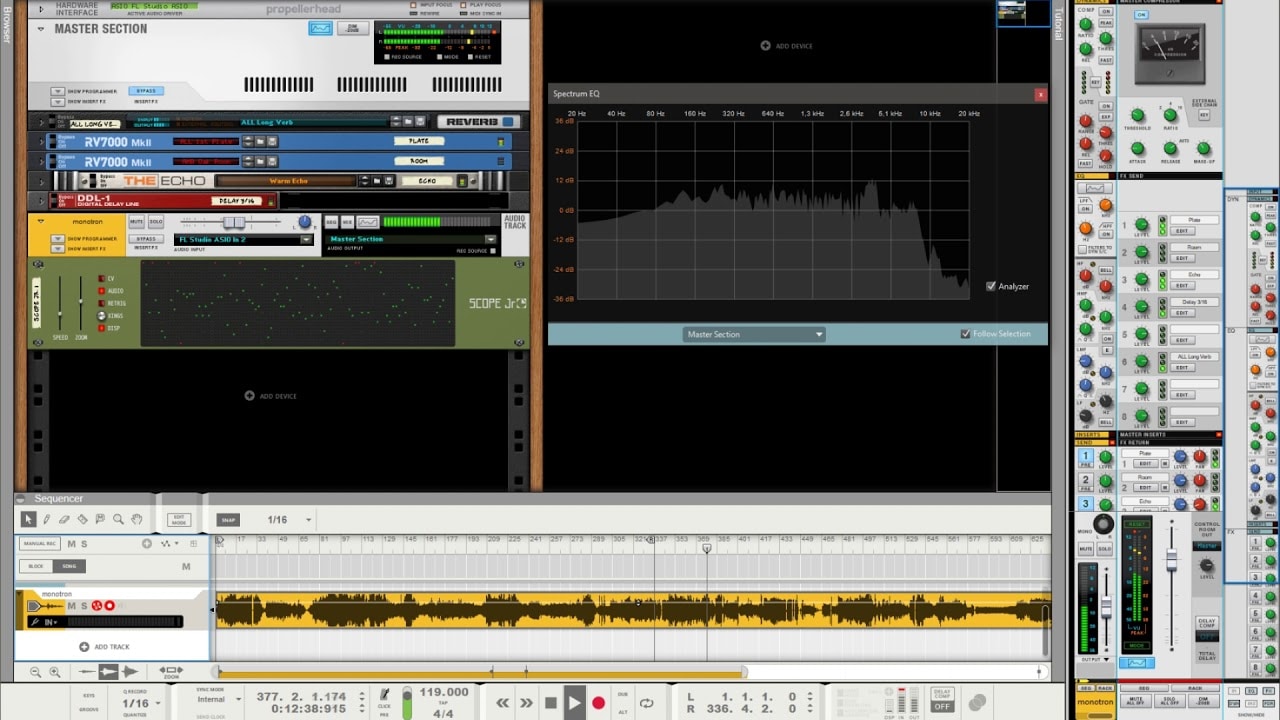1280x720 pixels.
Task: Close the Spectrum EQ window
Action: tap(1040, 94)
